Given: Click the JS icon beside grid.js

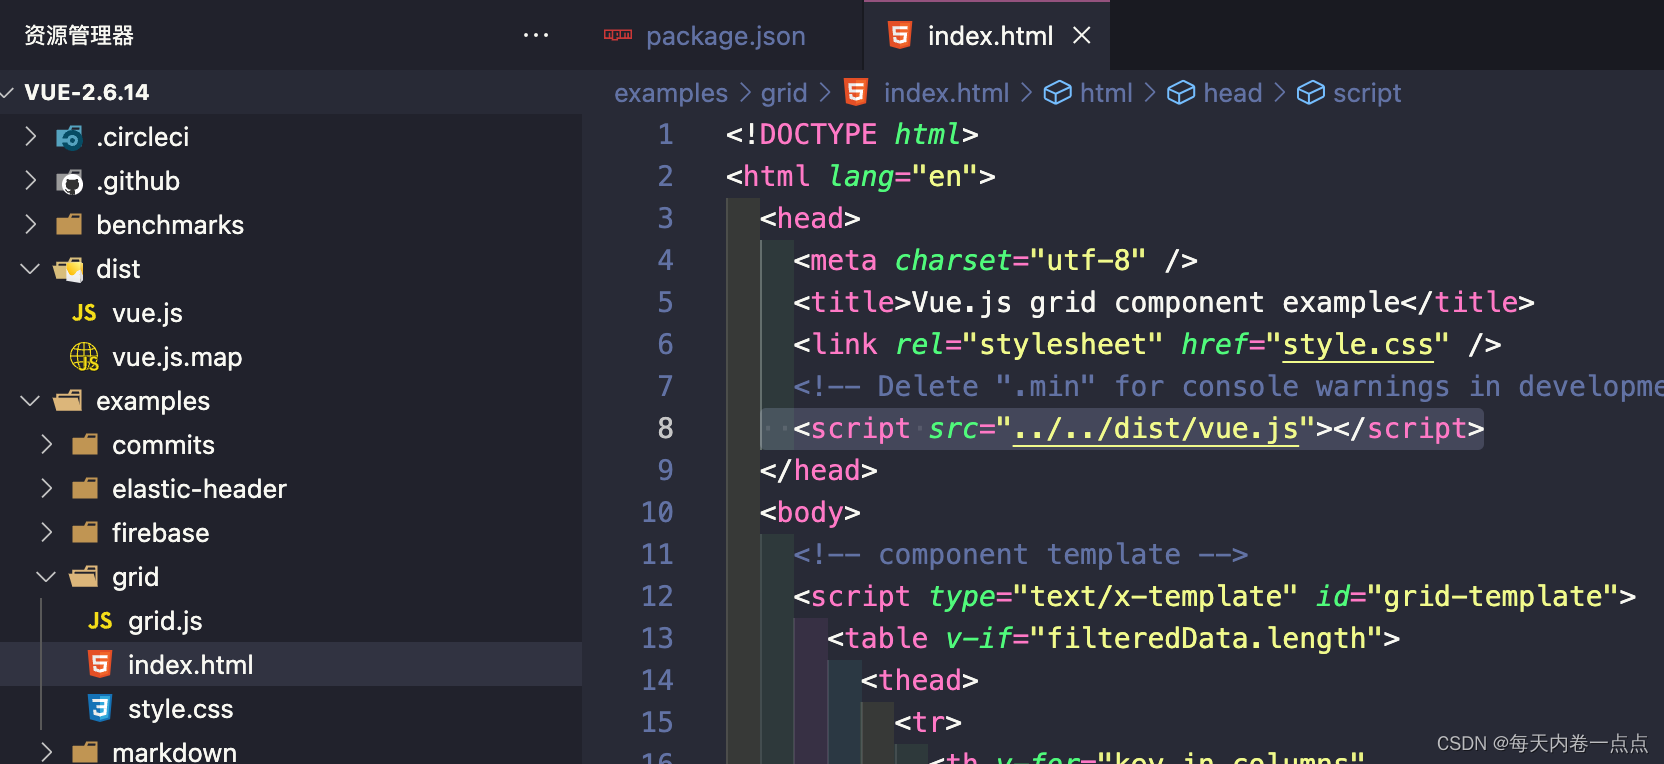Looking at the screenshot, I should click(100, 621).
